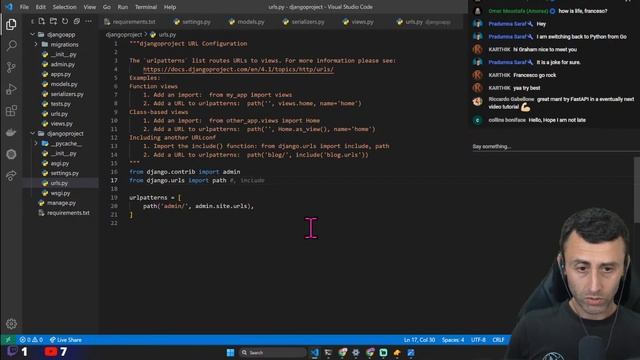Click the Windows taskbar Search box
The width and height of the screenshot is (640, 360).
coord(273,352)
